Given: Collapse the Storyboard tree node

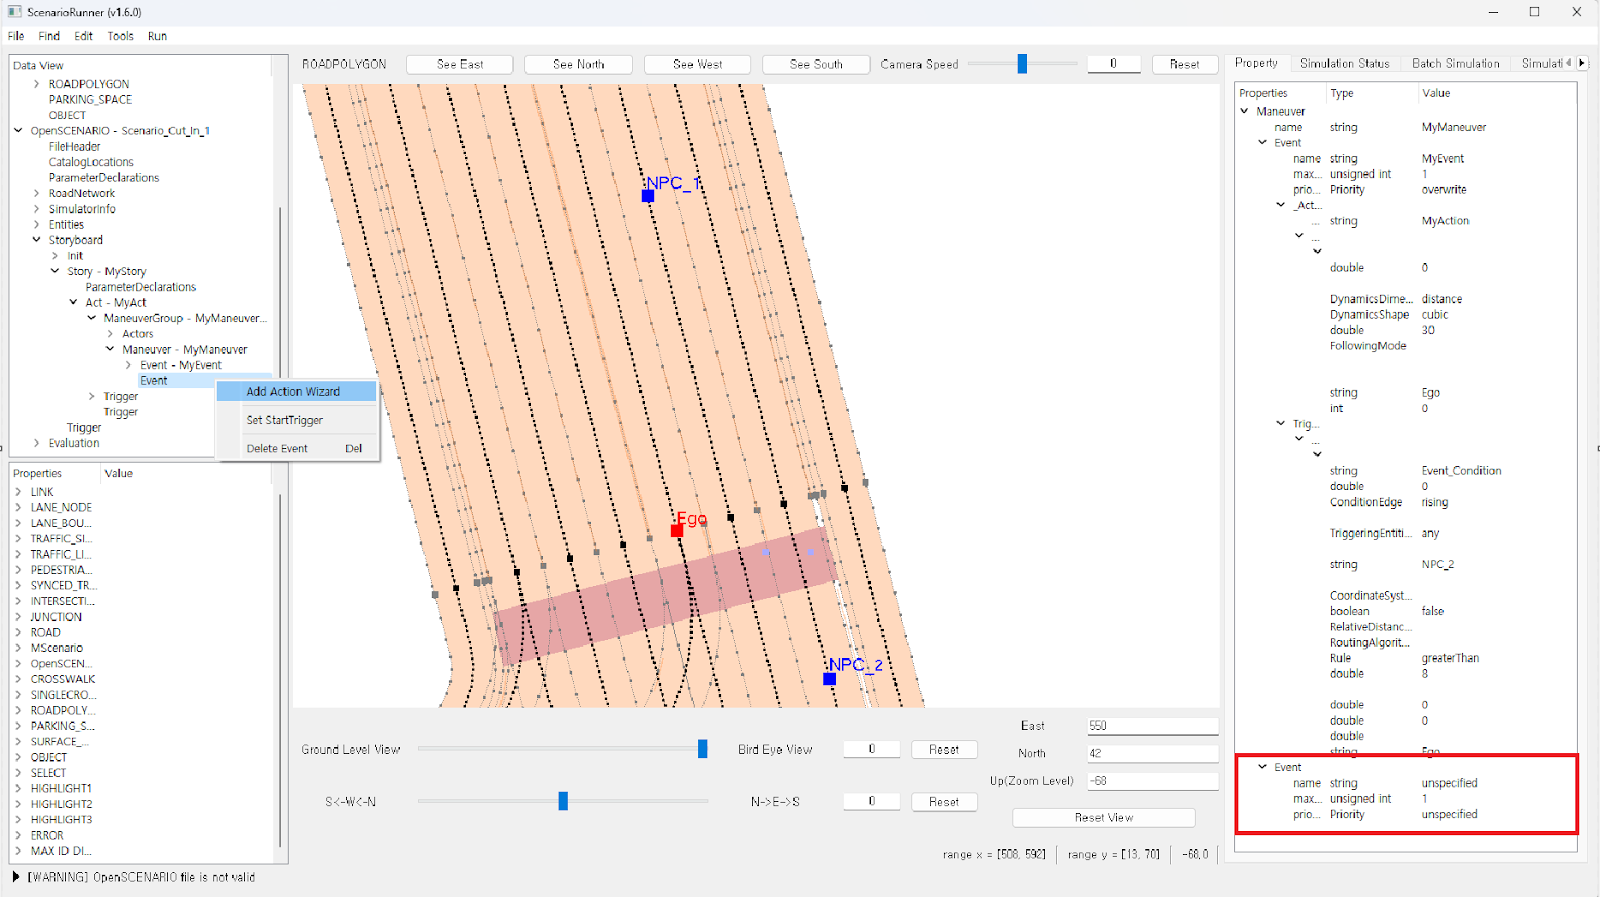Looking at the screenshot, I should [37, 240].
